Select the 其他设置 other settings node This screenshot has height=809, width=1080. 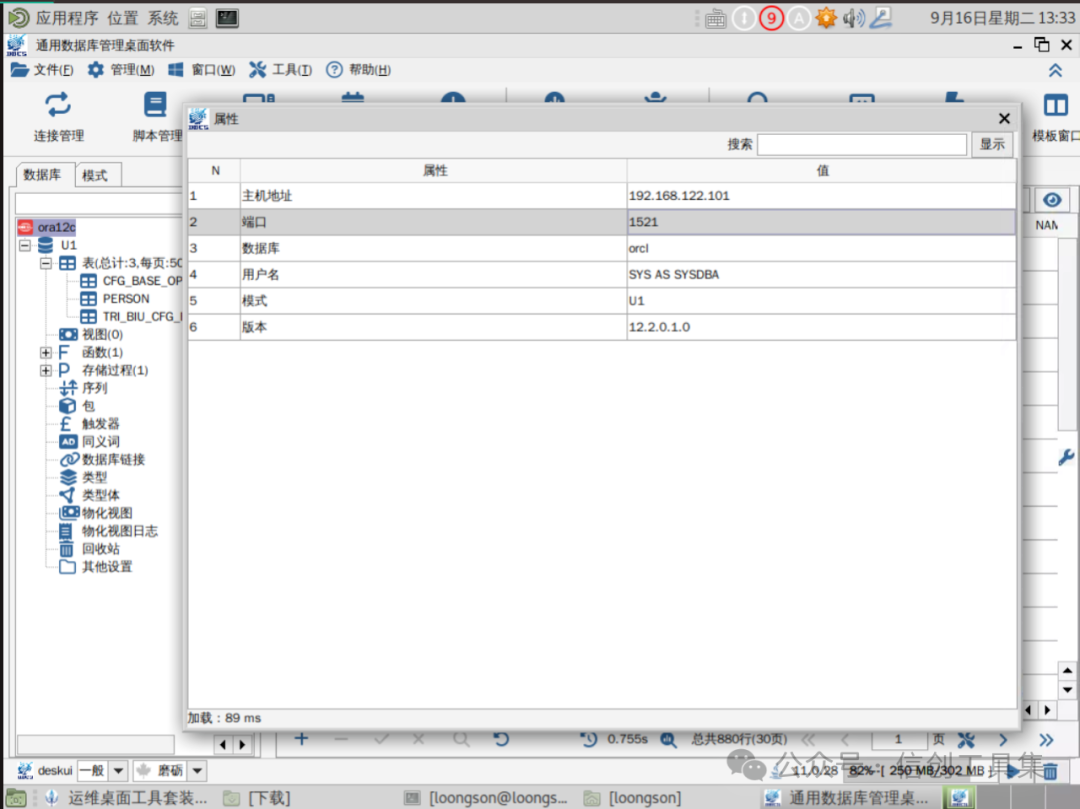(x=107, y=567)
